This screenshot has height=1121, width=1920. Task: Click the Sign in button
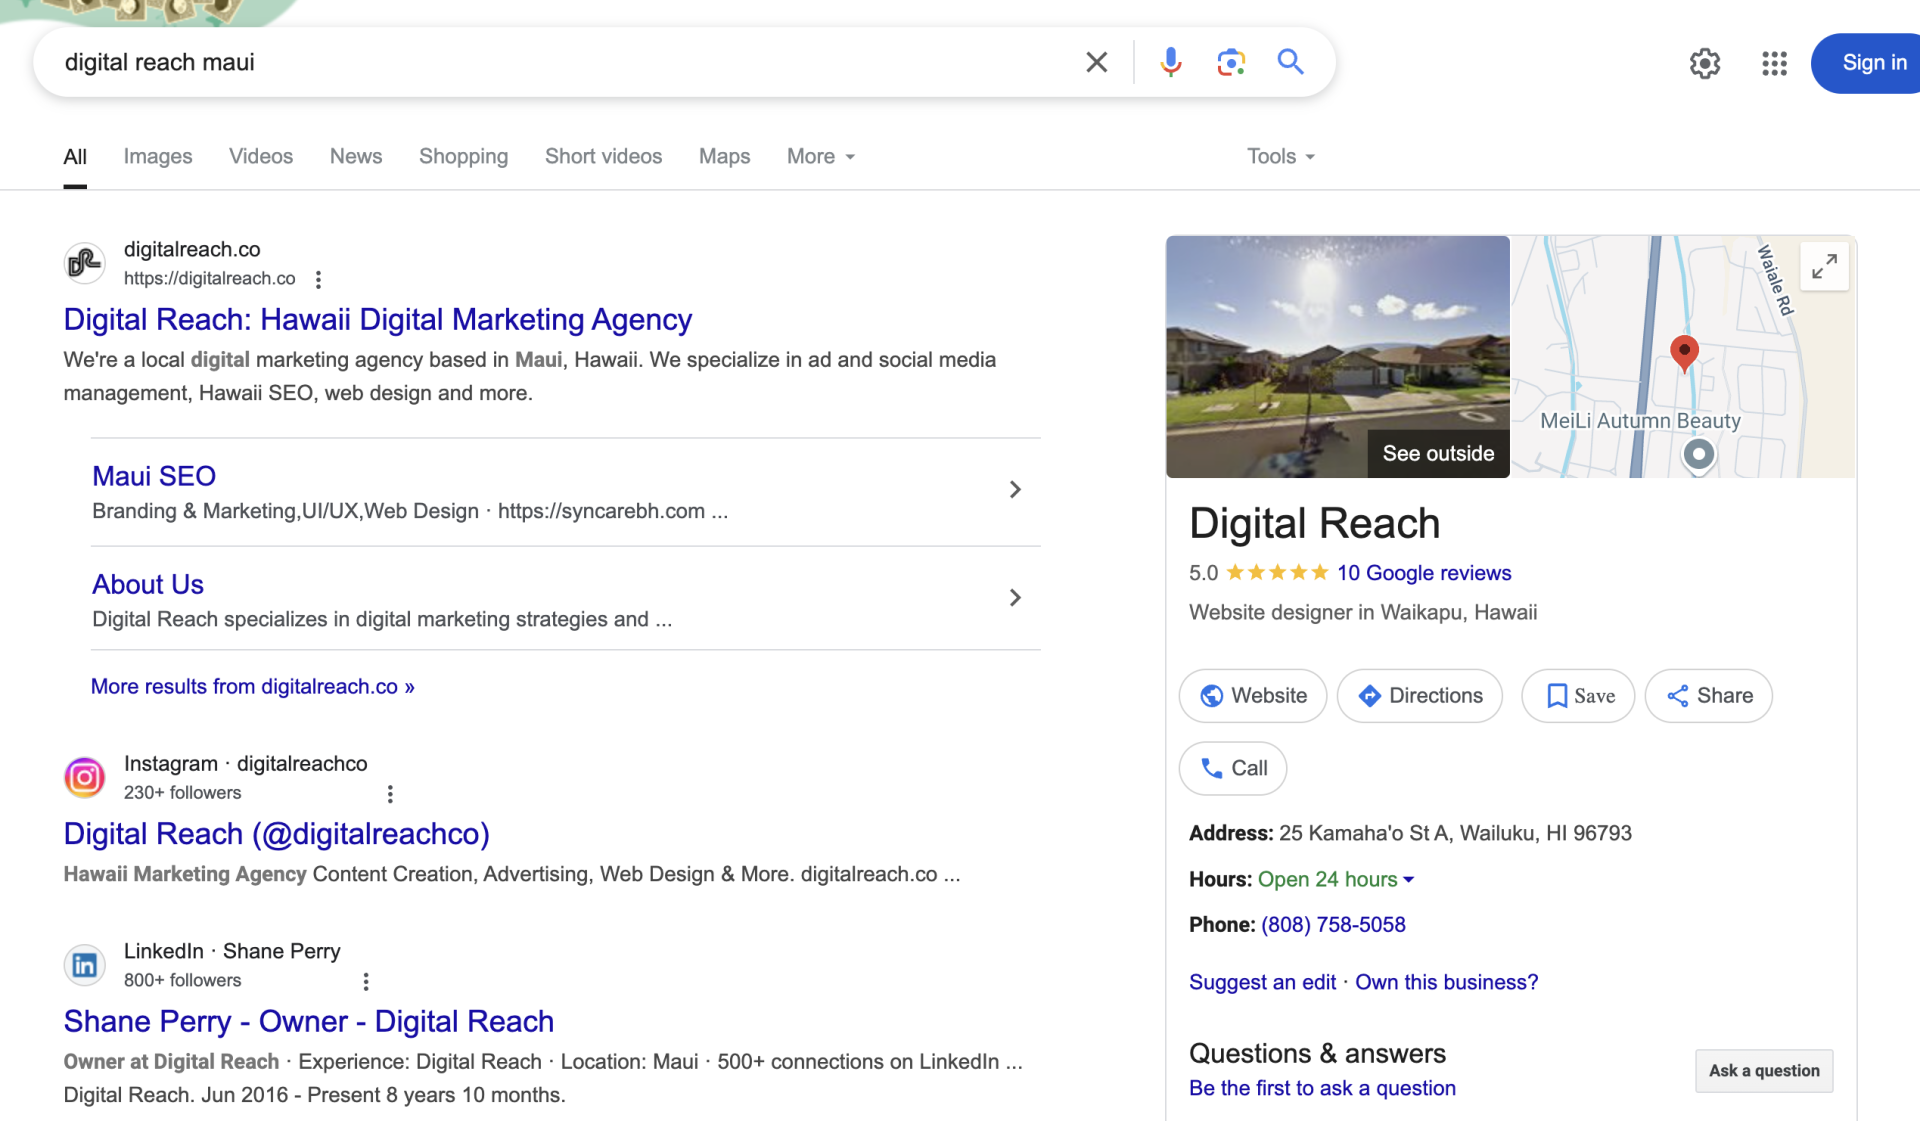(x=1873, y=62)
